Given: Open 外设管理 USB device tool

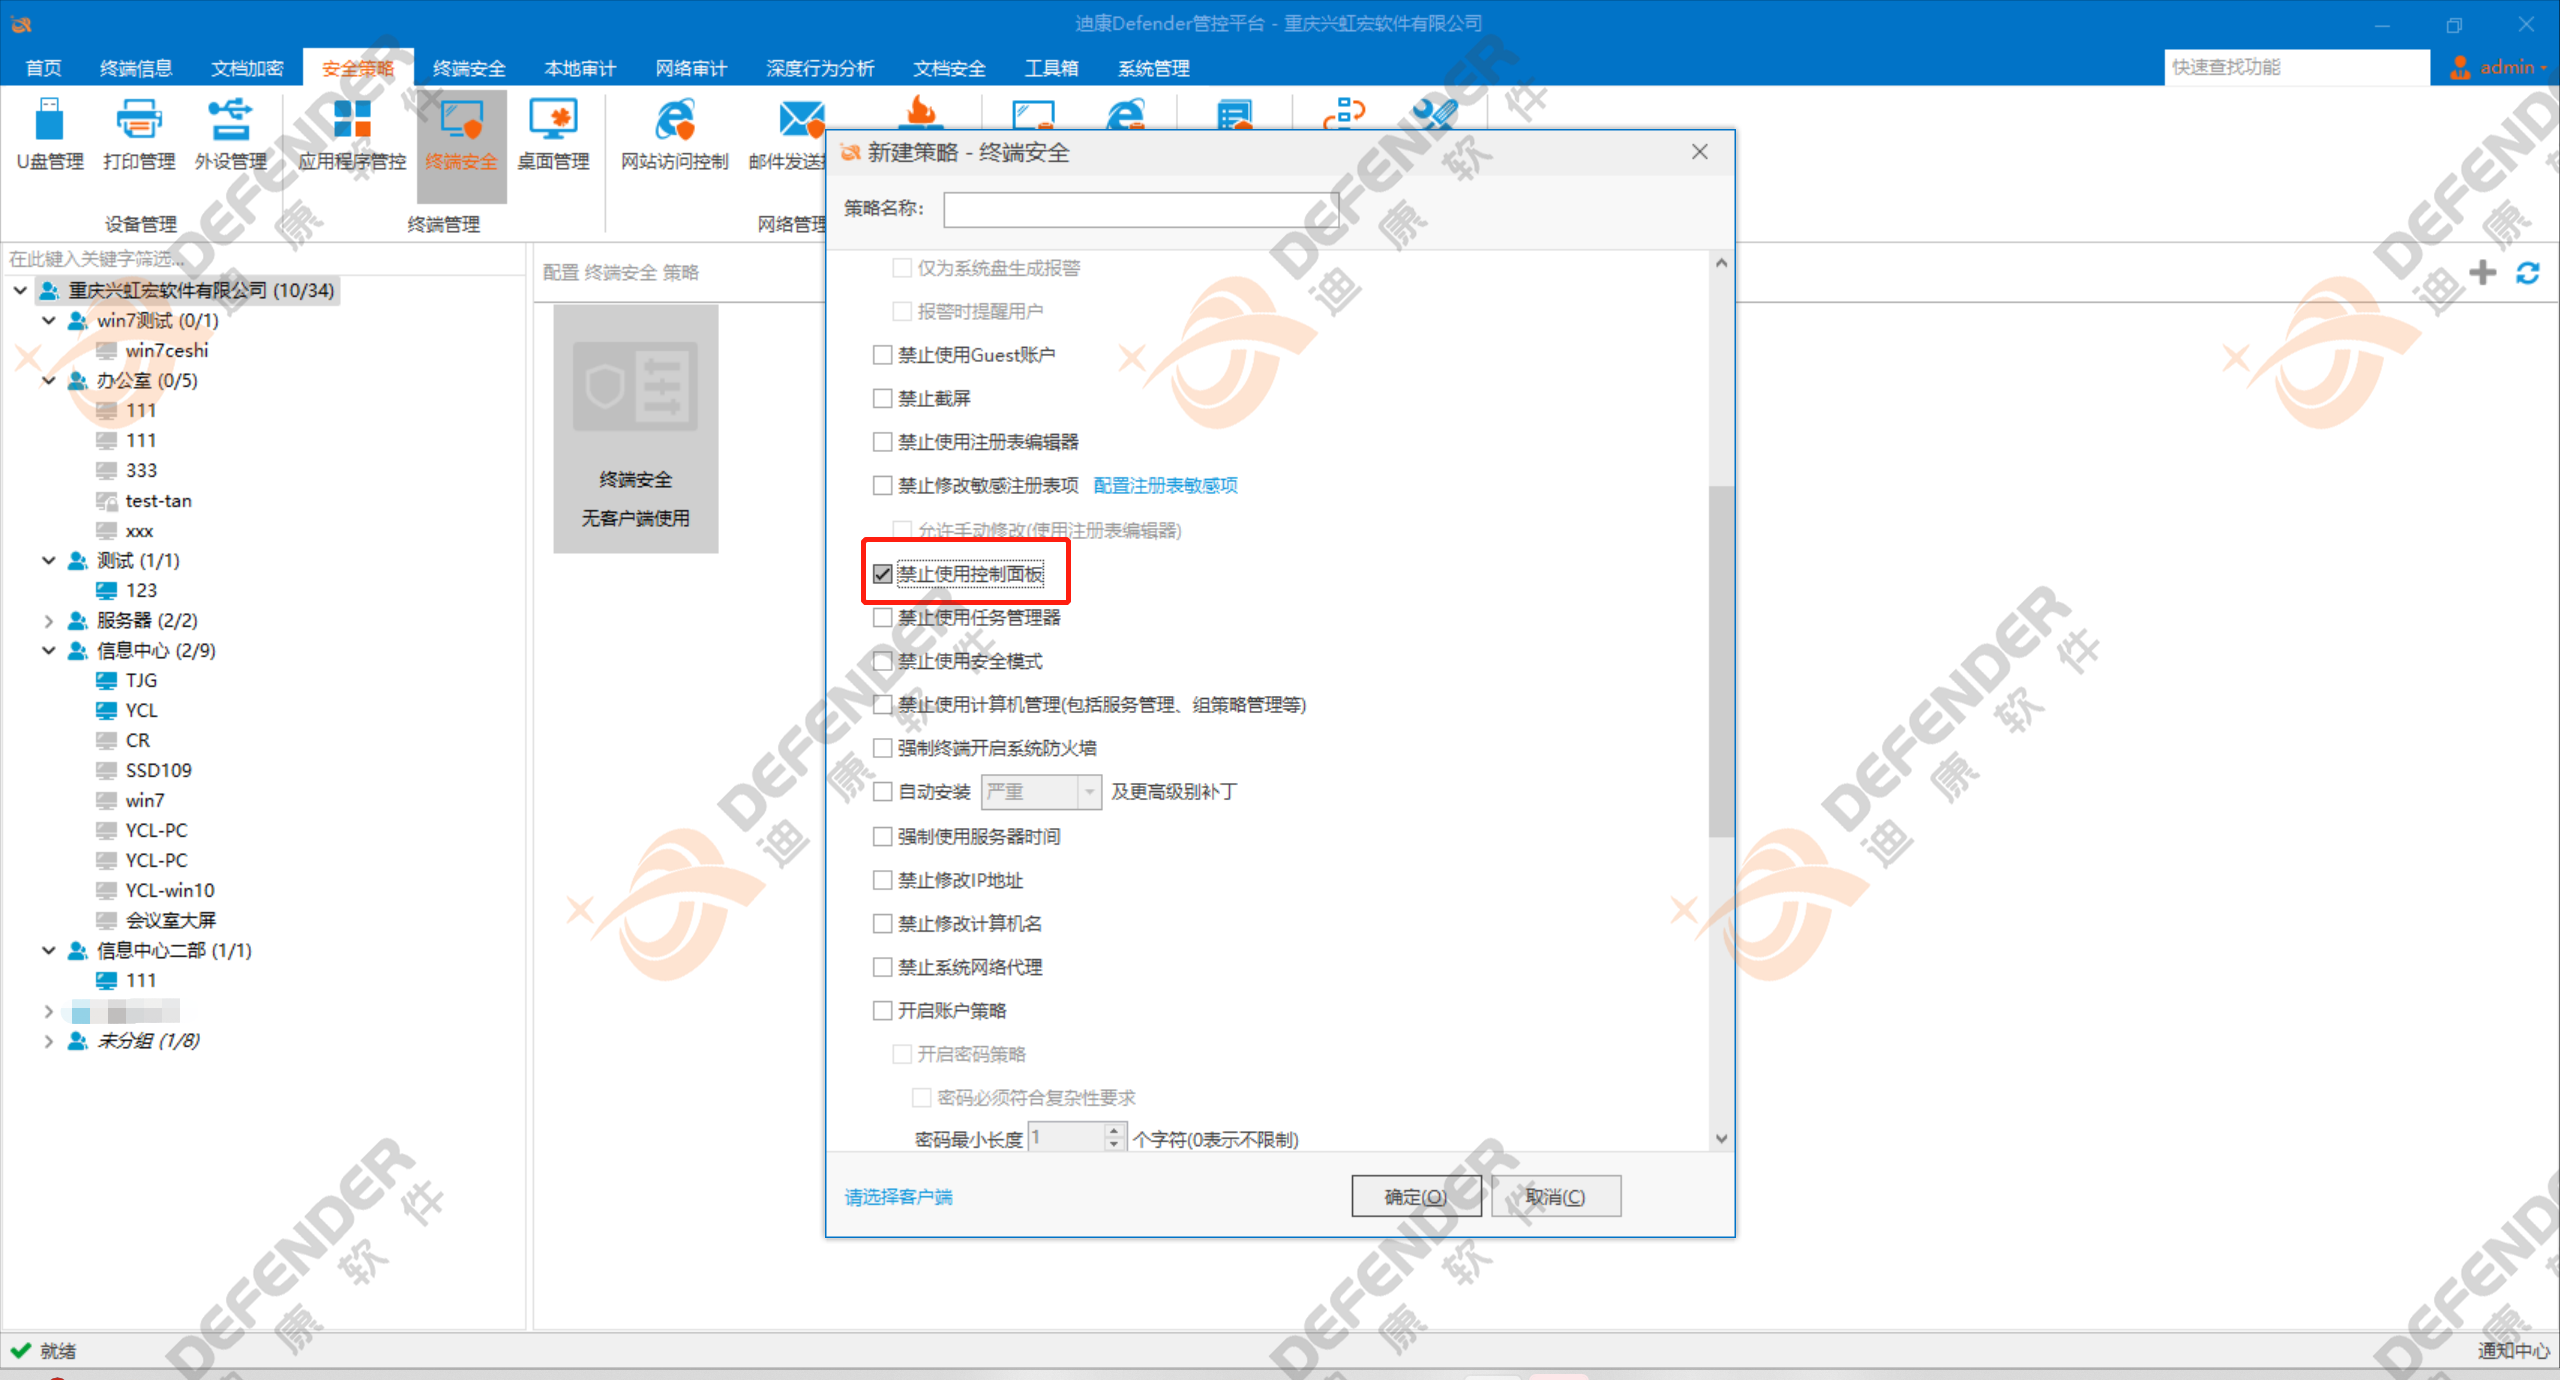Looking at the screenshot, I should [230, 134].
